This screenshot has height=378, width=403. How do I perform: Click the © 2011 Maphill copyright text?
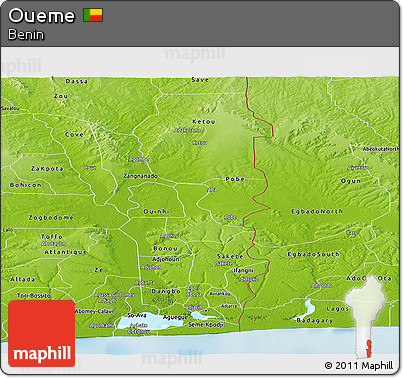click(359, 366)
